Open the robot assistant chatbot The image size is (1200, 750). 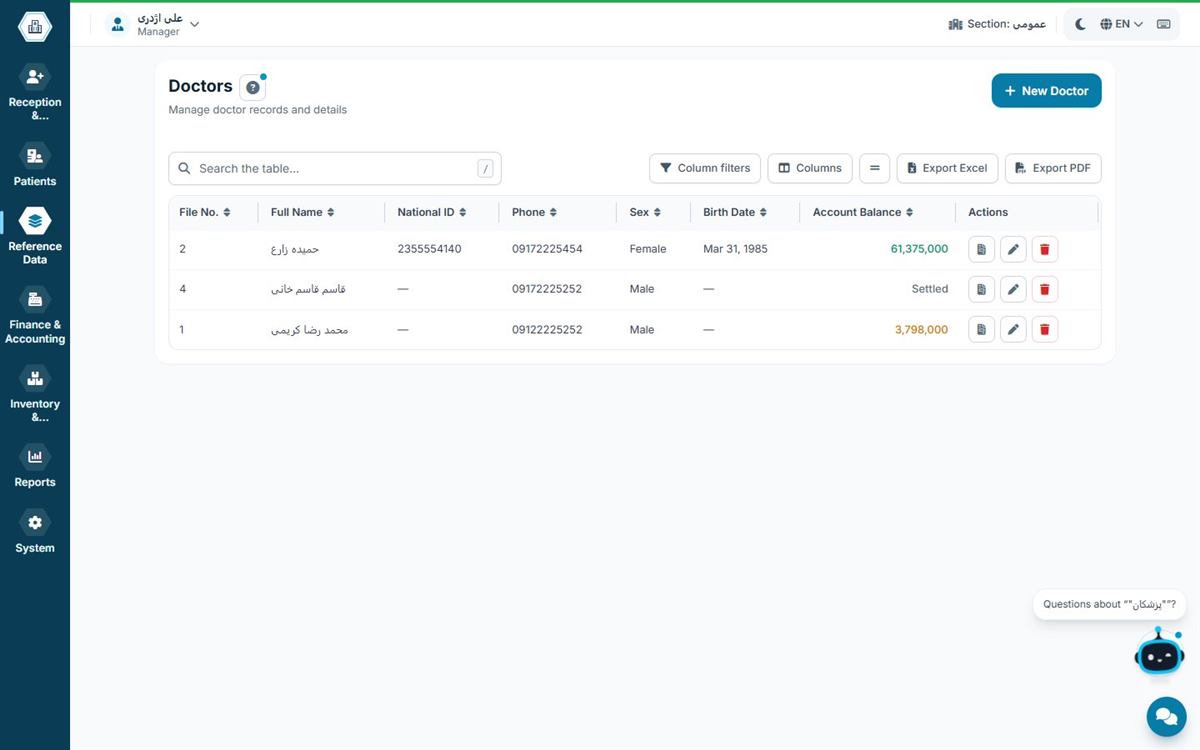[1159, 652]
